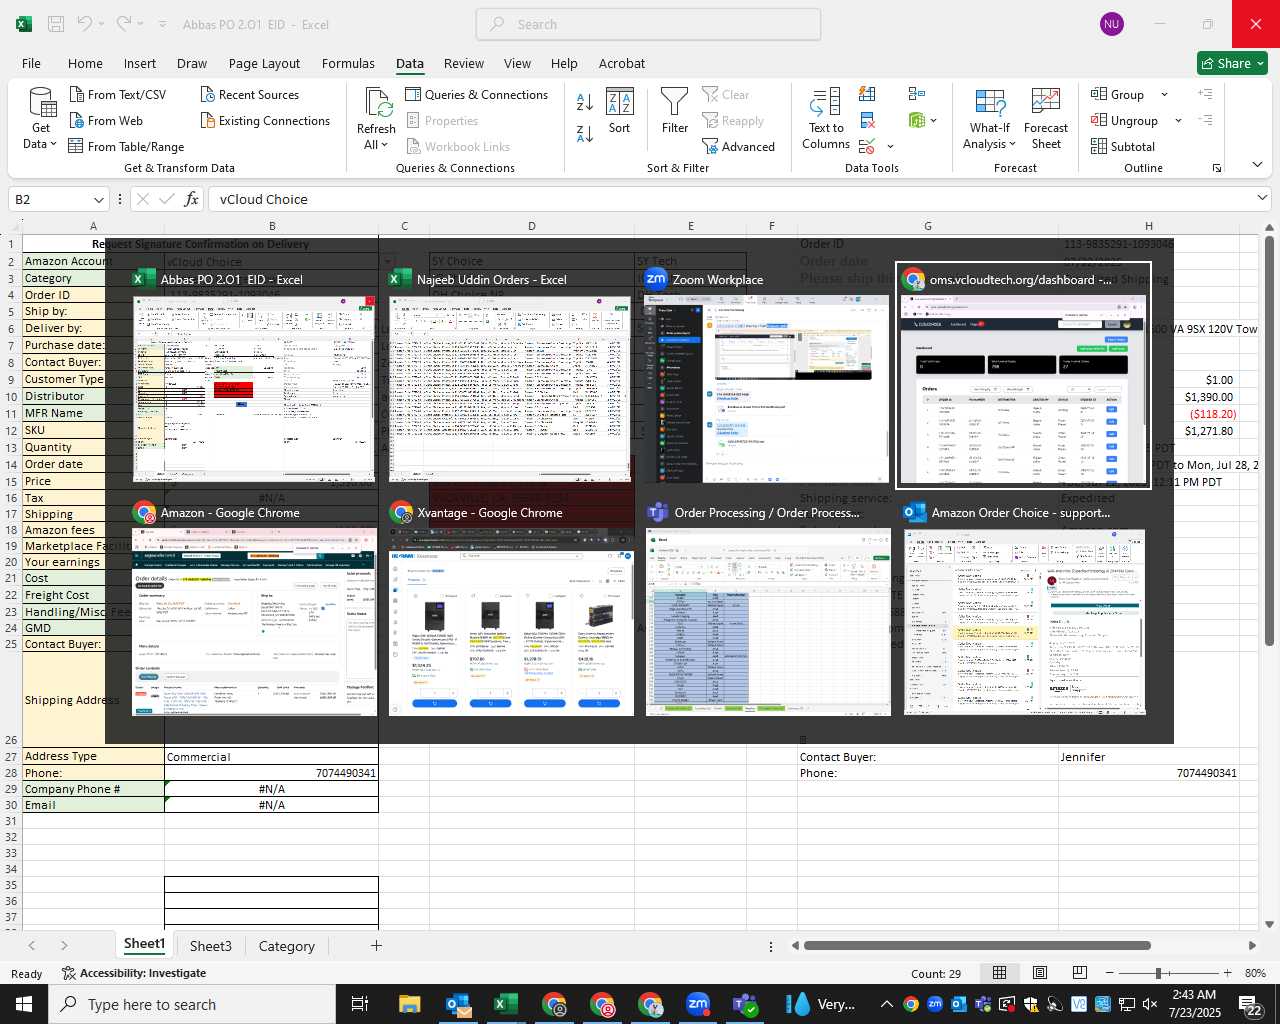Expand What-If Analysis dropdown
This screenshot has height=1024, width=1280.
point(1012,144)
